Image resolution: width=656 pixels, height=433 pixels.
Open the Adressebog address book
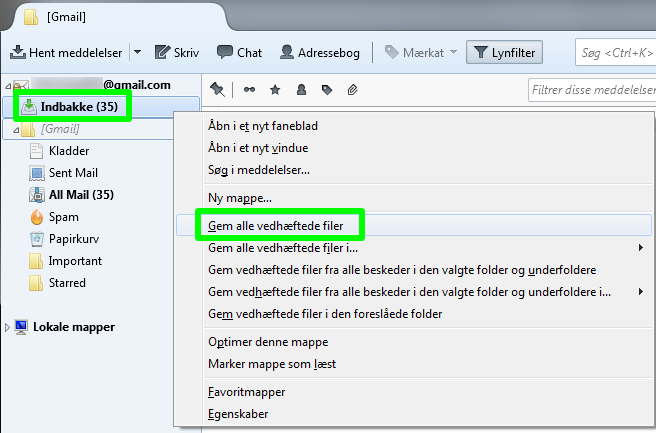point(320,52)
